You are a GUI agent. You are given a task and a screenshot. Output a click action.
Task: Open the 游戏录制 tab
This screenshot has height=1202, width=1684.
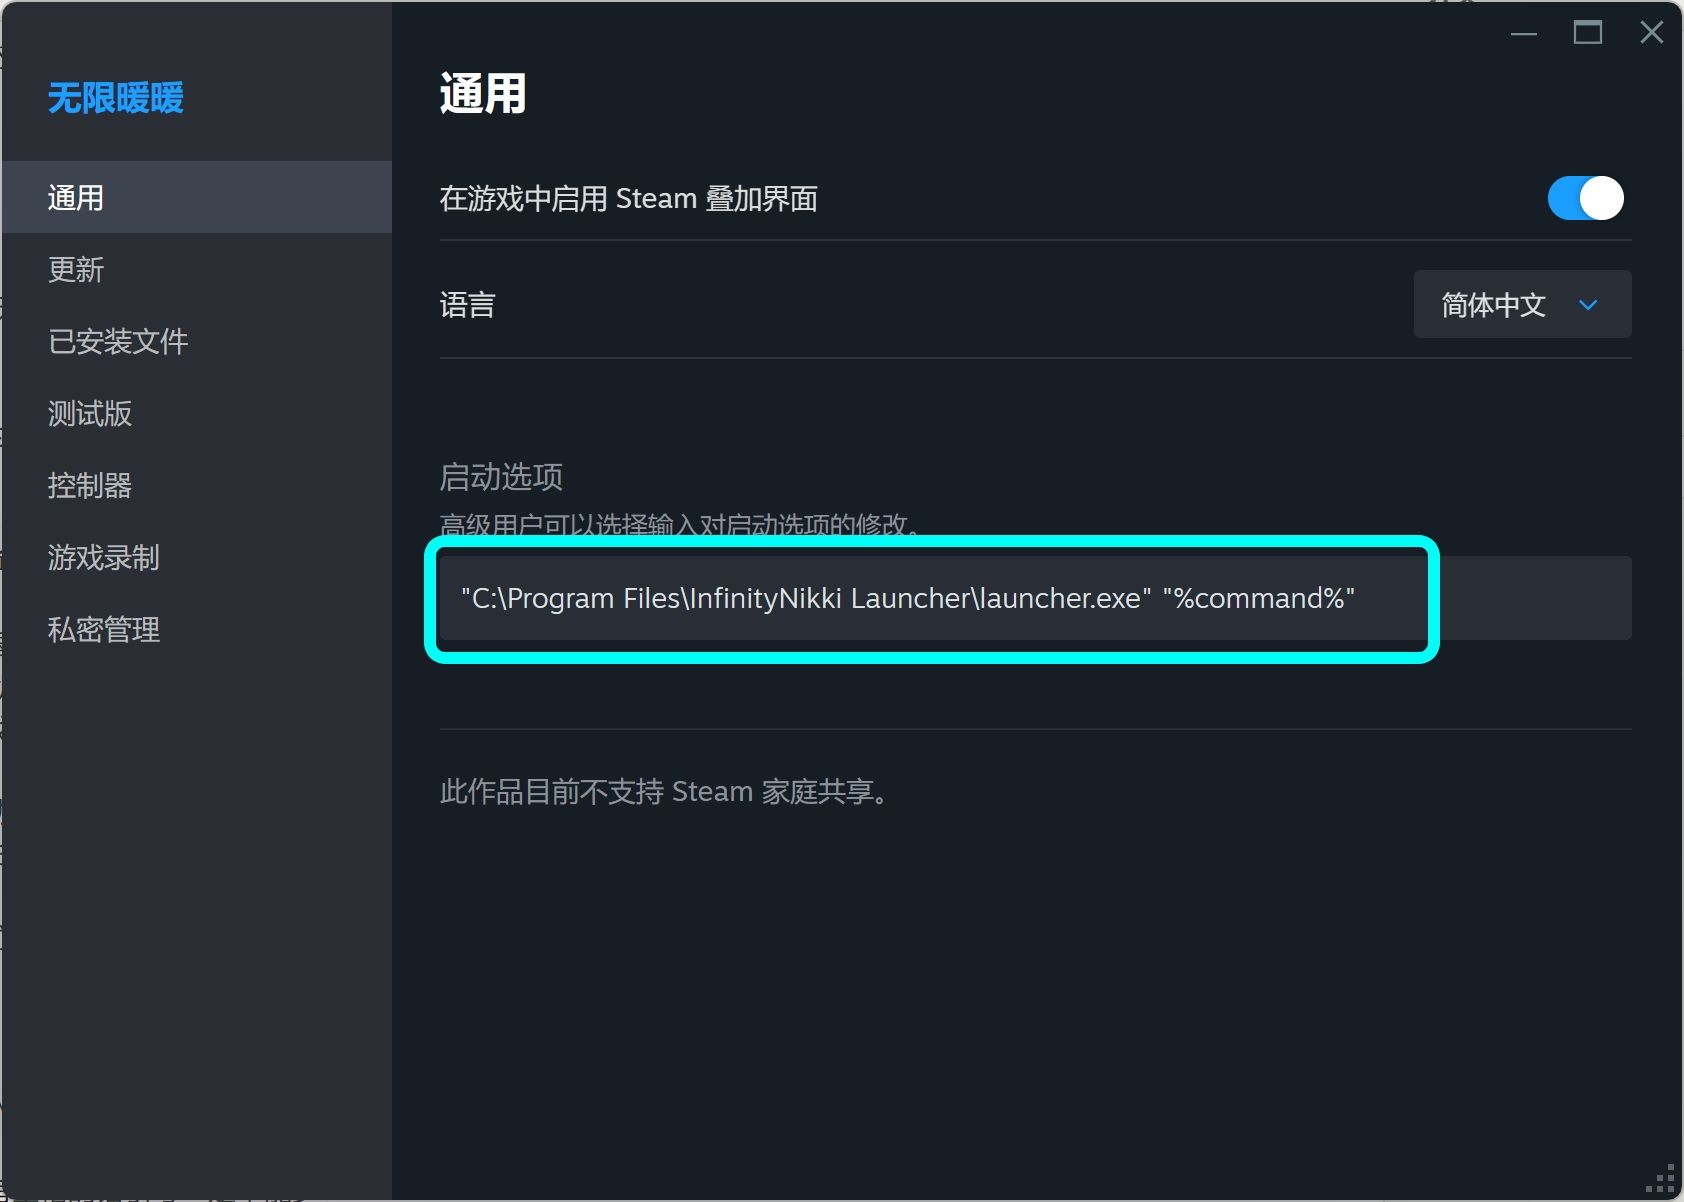point(197,557)
